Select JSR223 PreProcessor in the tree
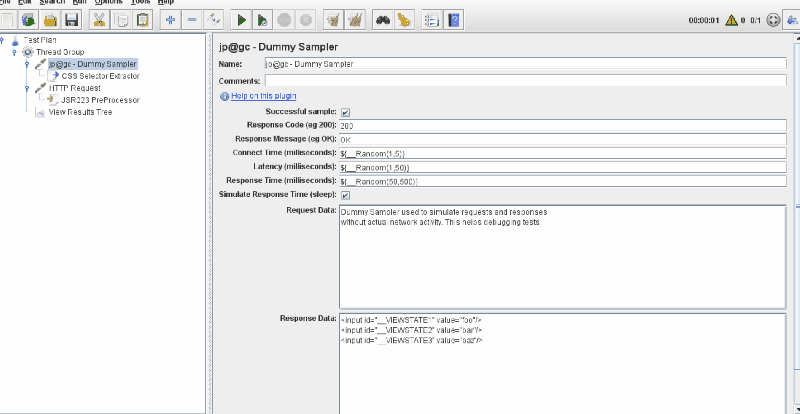Viewport: 800px width, 414px height. point(100,100)
